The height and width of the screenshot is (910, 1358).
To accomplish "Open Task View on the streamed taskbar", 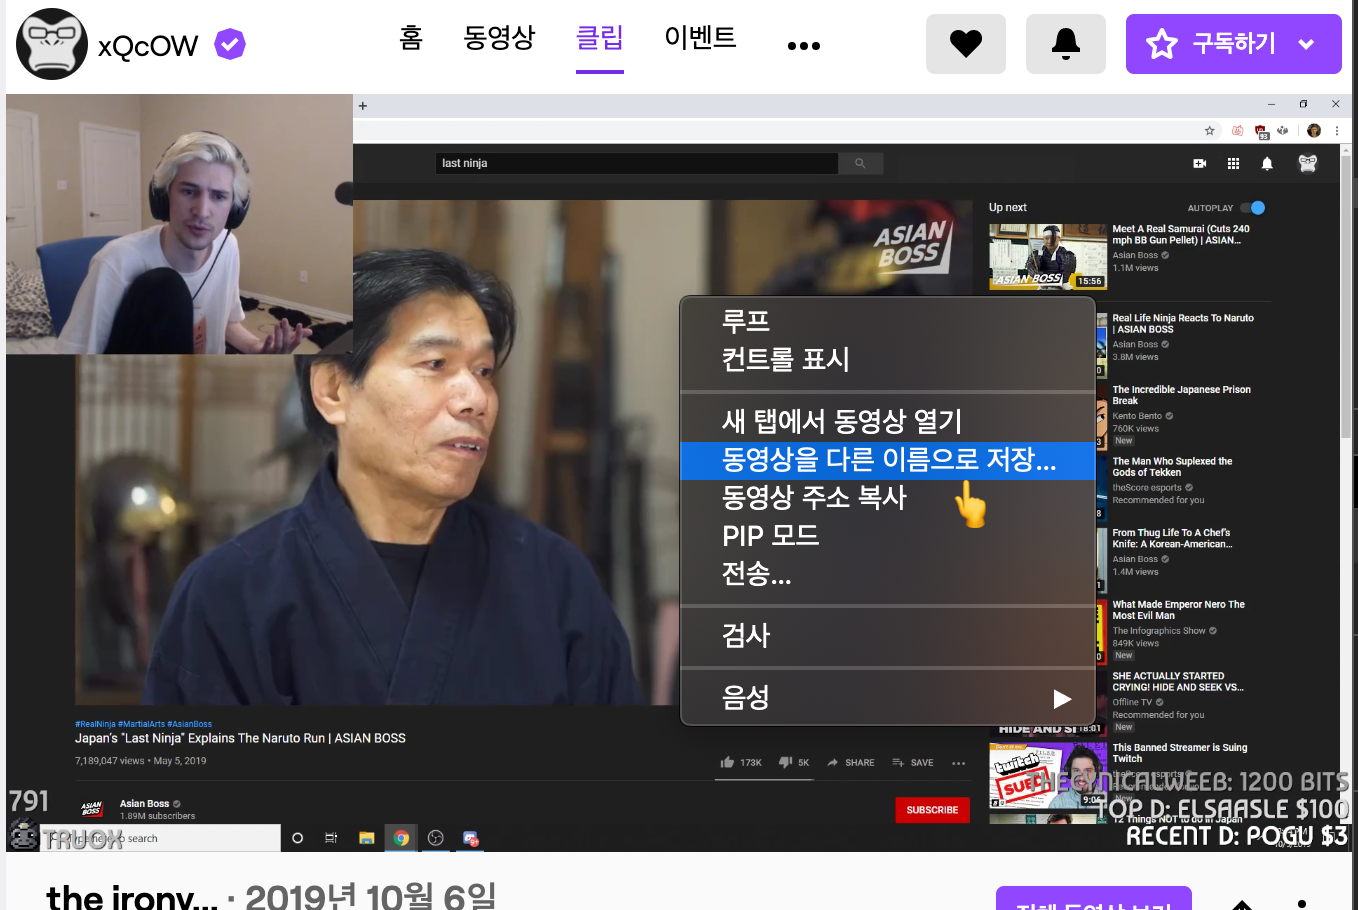I will click(331, 838).
